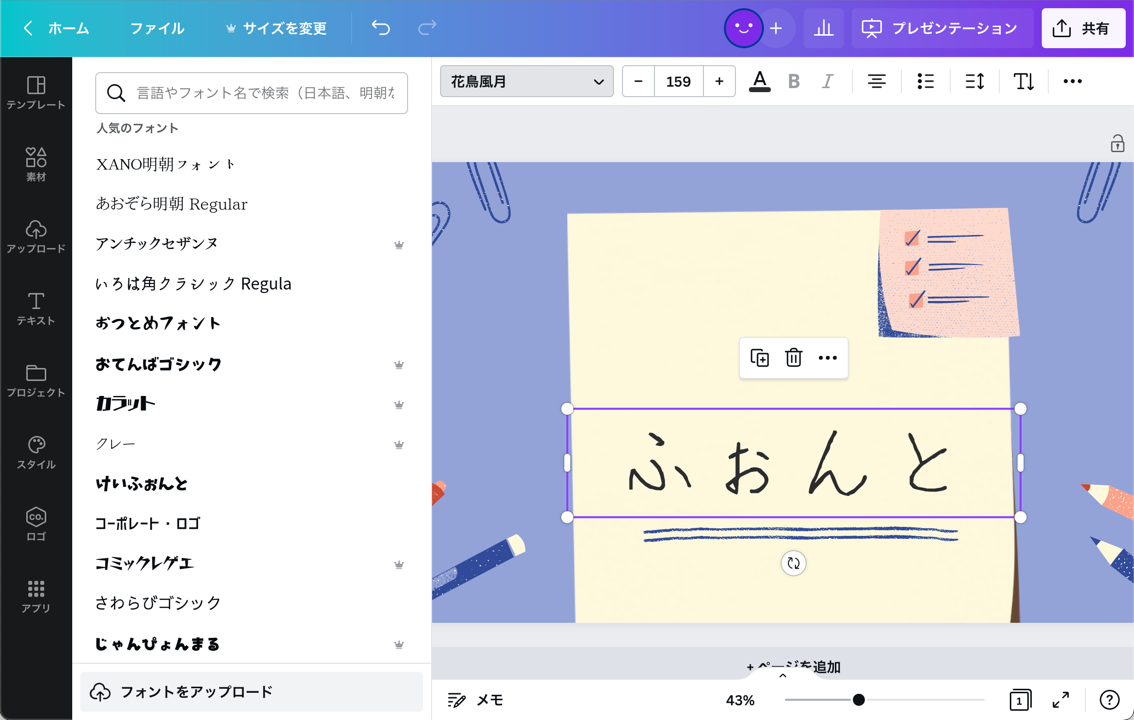
Task: Open the メモ notes panel
Action: tap(475, 700)
